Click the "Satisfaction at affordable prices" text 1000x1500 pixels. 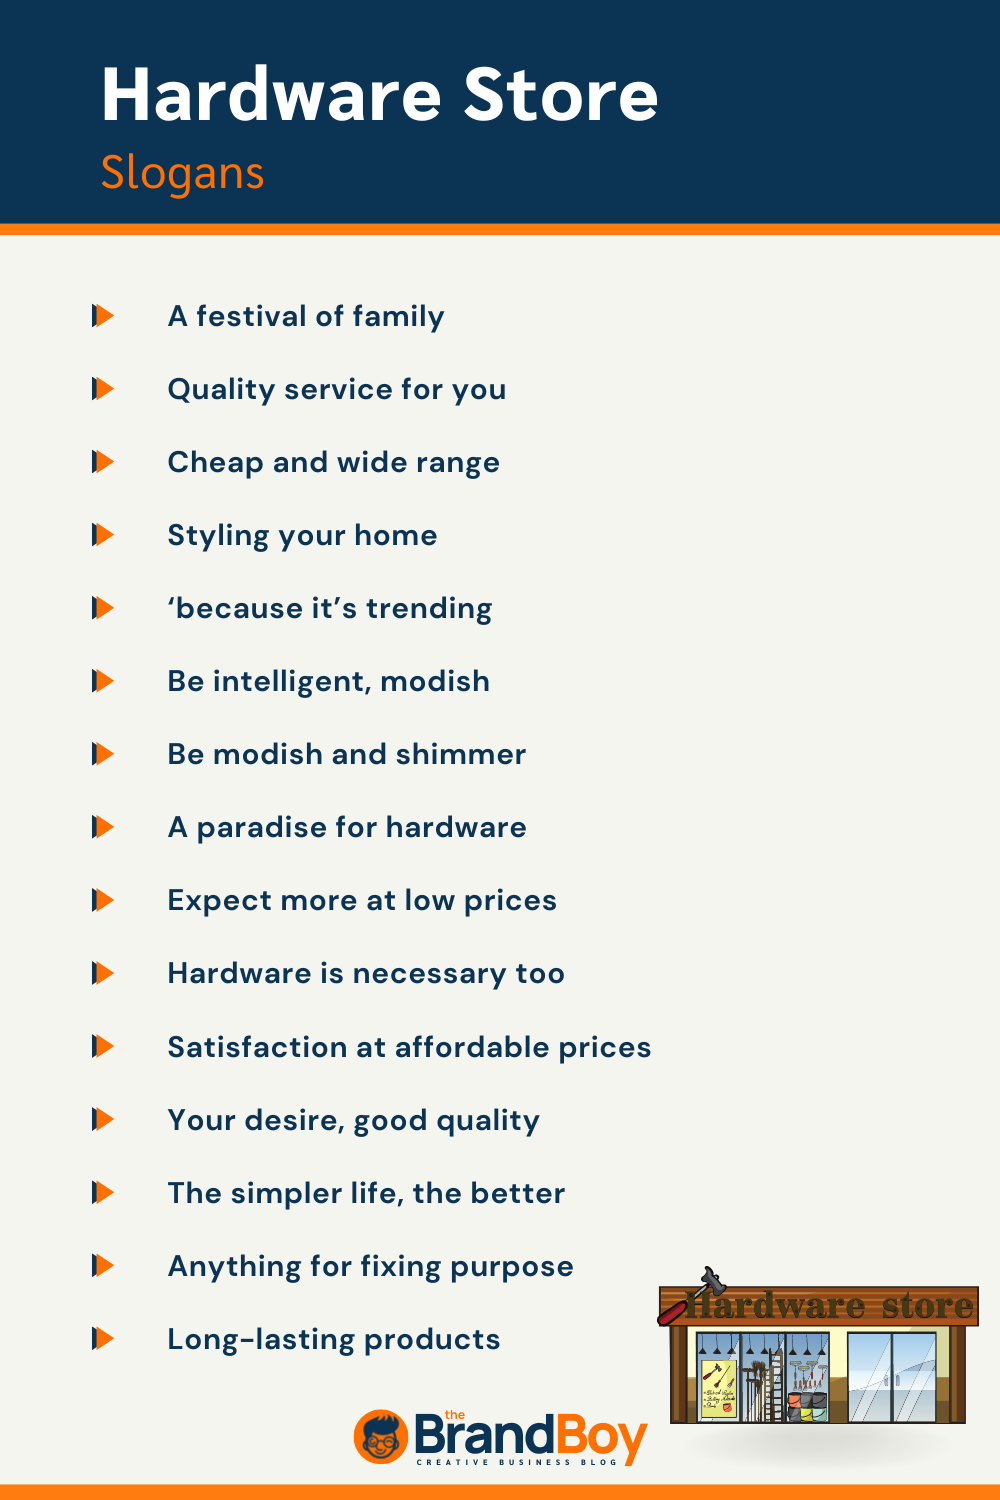point(409,1047)
